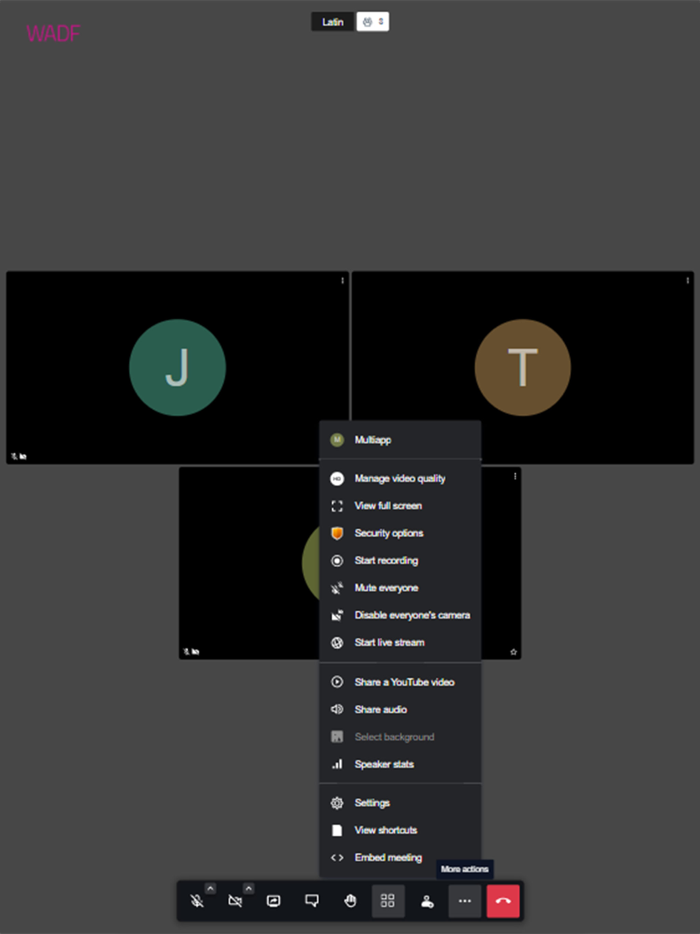
Task: Select View full screen
Action: click(x=400, y=506)
